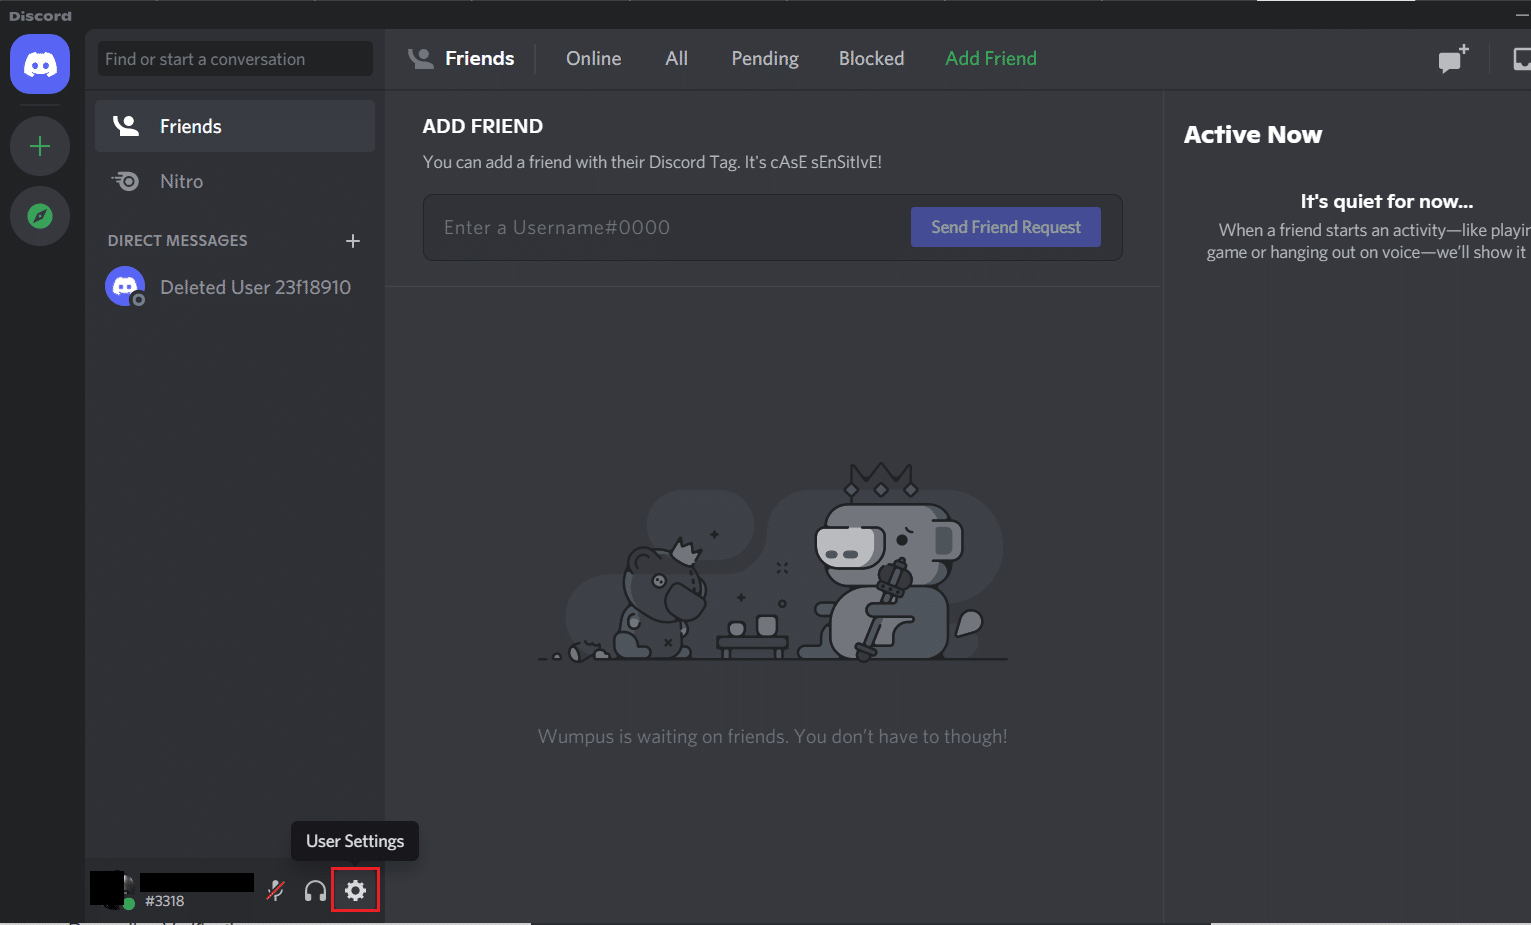Image resolution: width=1531 pixels, height=925 pixels.
Task: Unmute the microphone icon
Action: coord(275,889)
